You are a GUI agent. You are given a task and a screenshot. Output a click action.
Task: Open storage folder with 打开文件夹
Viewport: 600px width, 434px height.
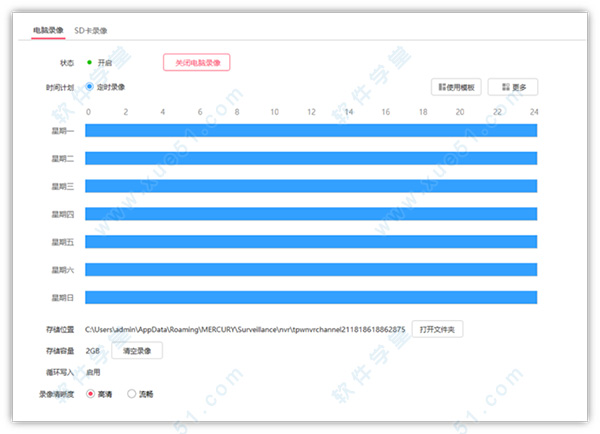[x=438, y=329]
